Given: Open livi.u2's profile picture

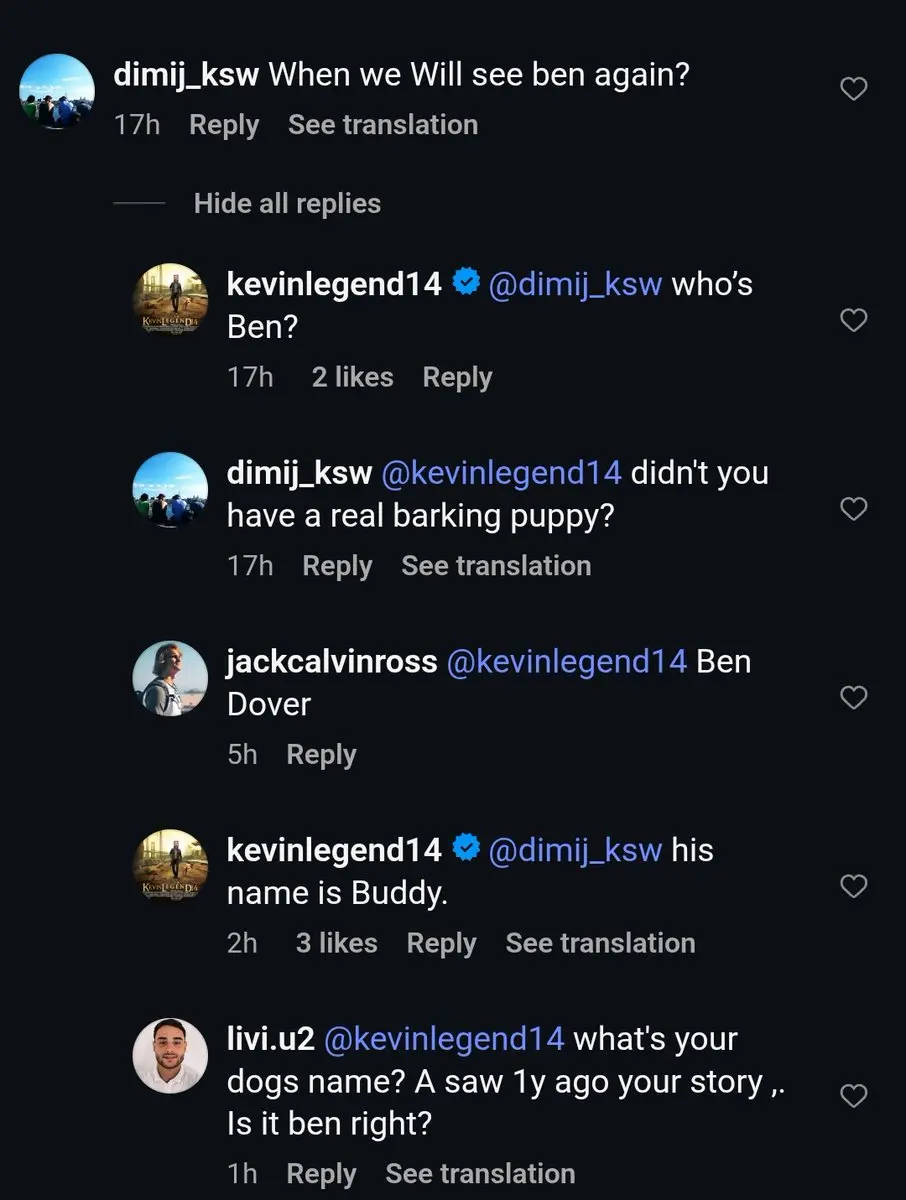Looking at the screenshot, I should click(x=171, y=1056).
